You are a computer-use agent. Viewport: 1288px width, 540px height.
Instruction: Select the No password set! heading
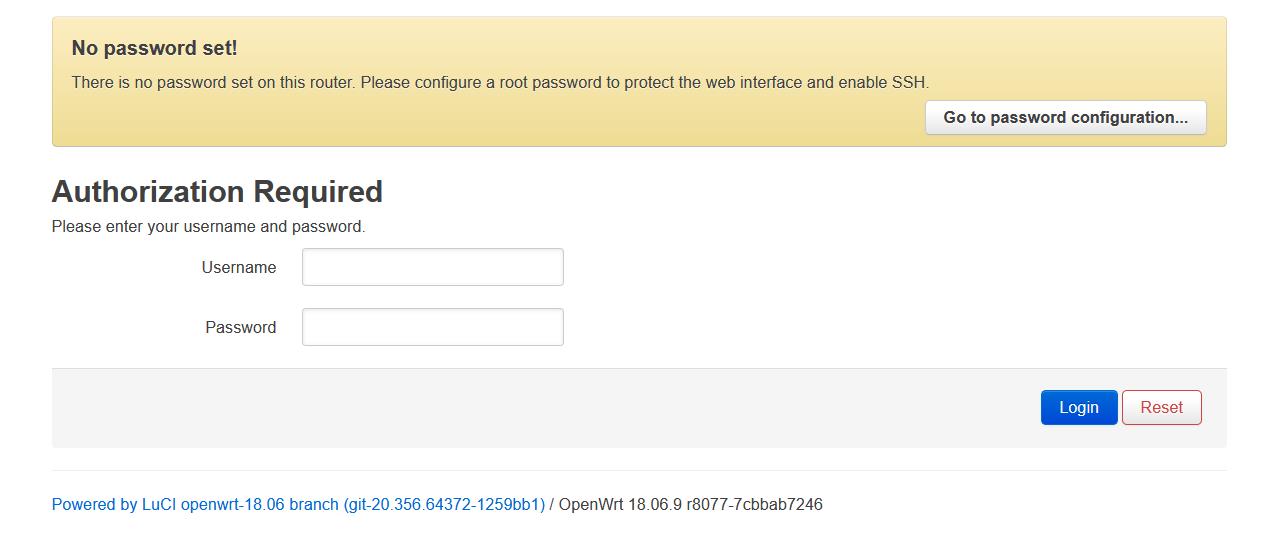point(154,48)
